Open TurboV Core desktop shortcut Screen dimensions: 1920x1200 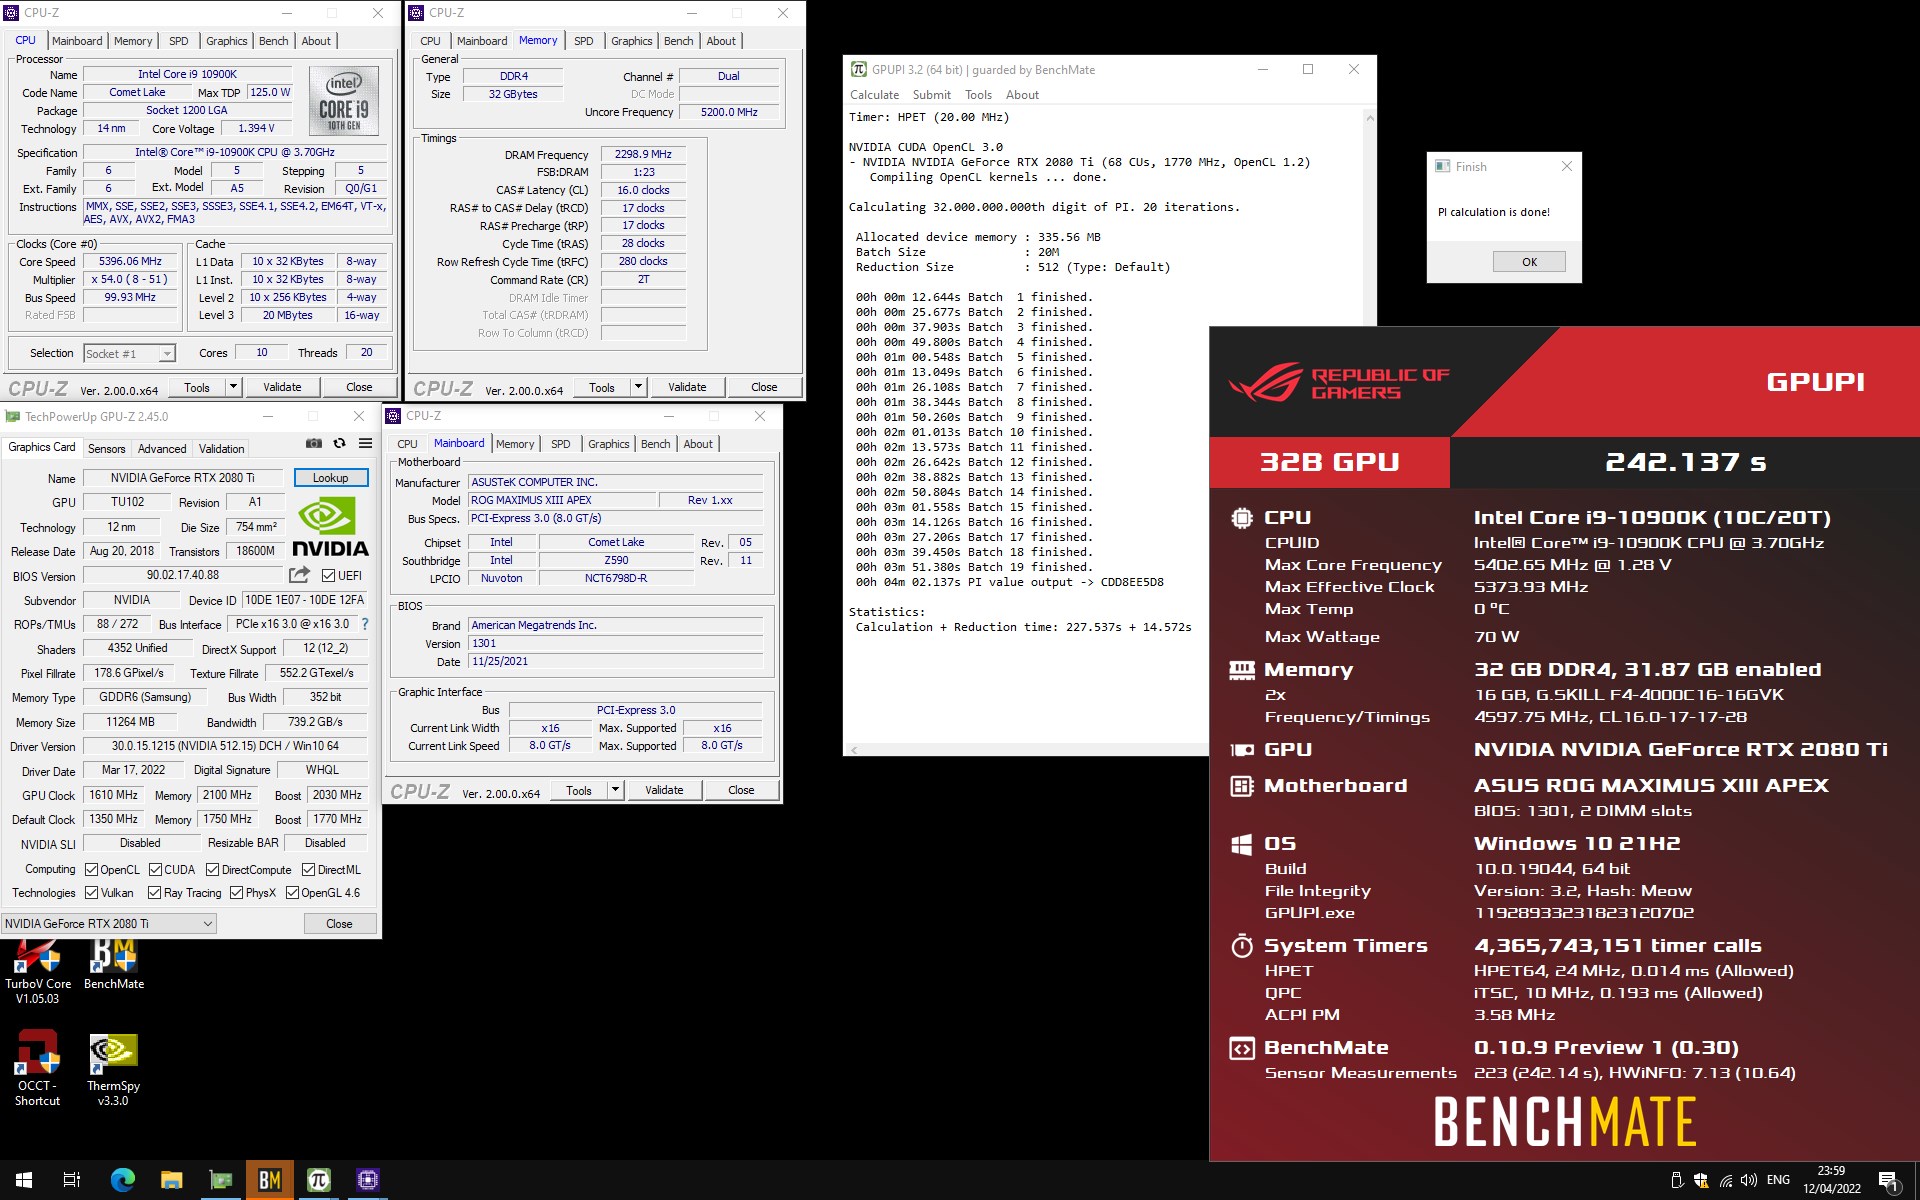click(x=38, y=972)
